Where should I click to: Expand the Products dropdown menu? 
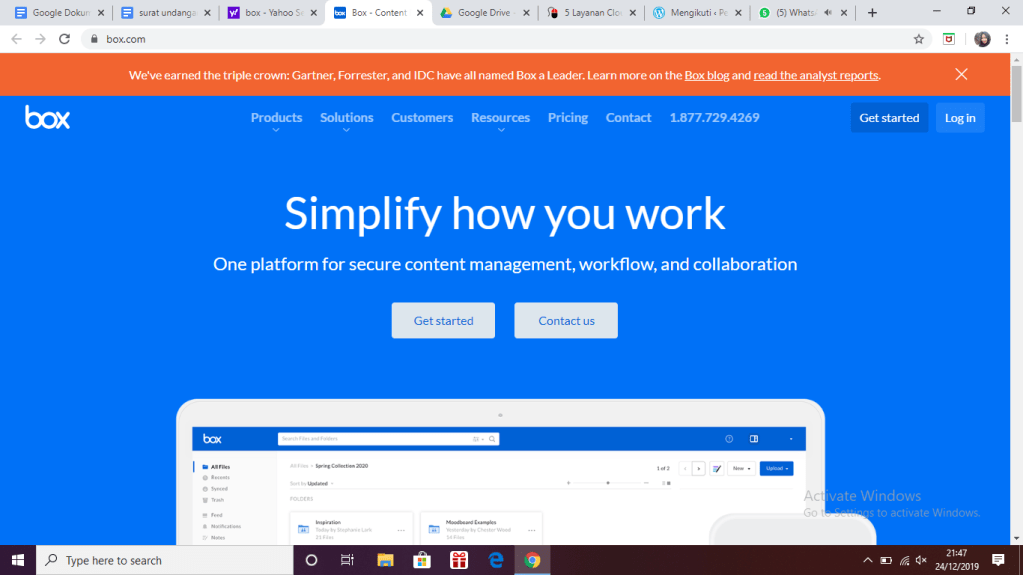[276, 118]
